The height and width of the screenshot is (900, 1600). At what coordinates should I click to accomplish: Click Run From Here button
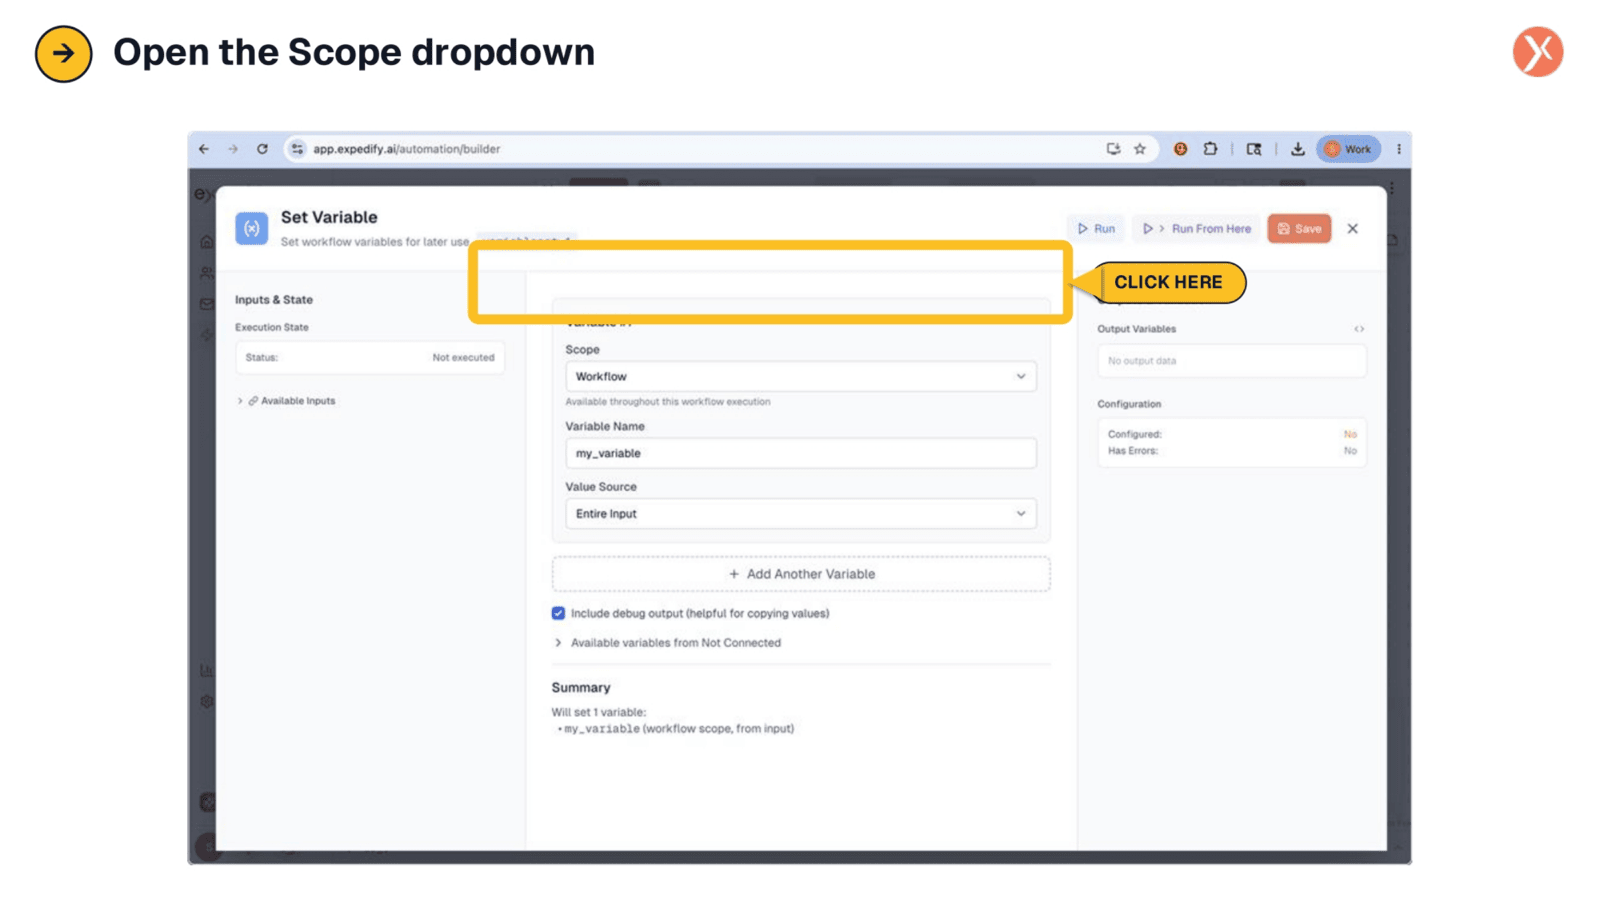coord(1196,229)
